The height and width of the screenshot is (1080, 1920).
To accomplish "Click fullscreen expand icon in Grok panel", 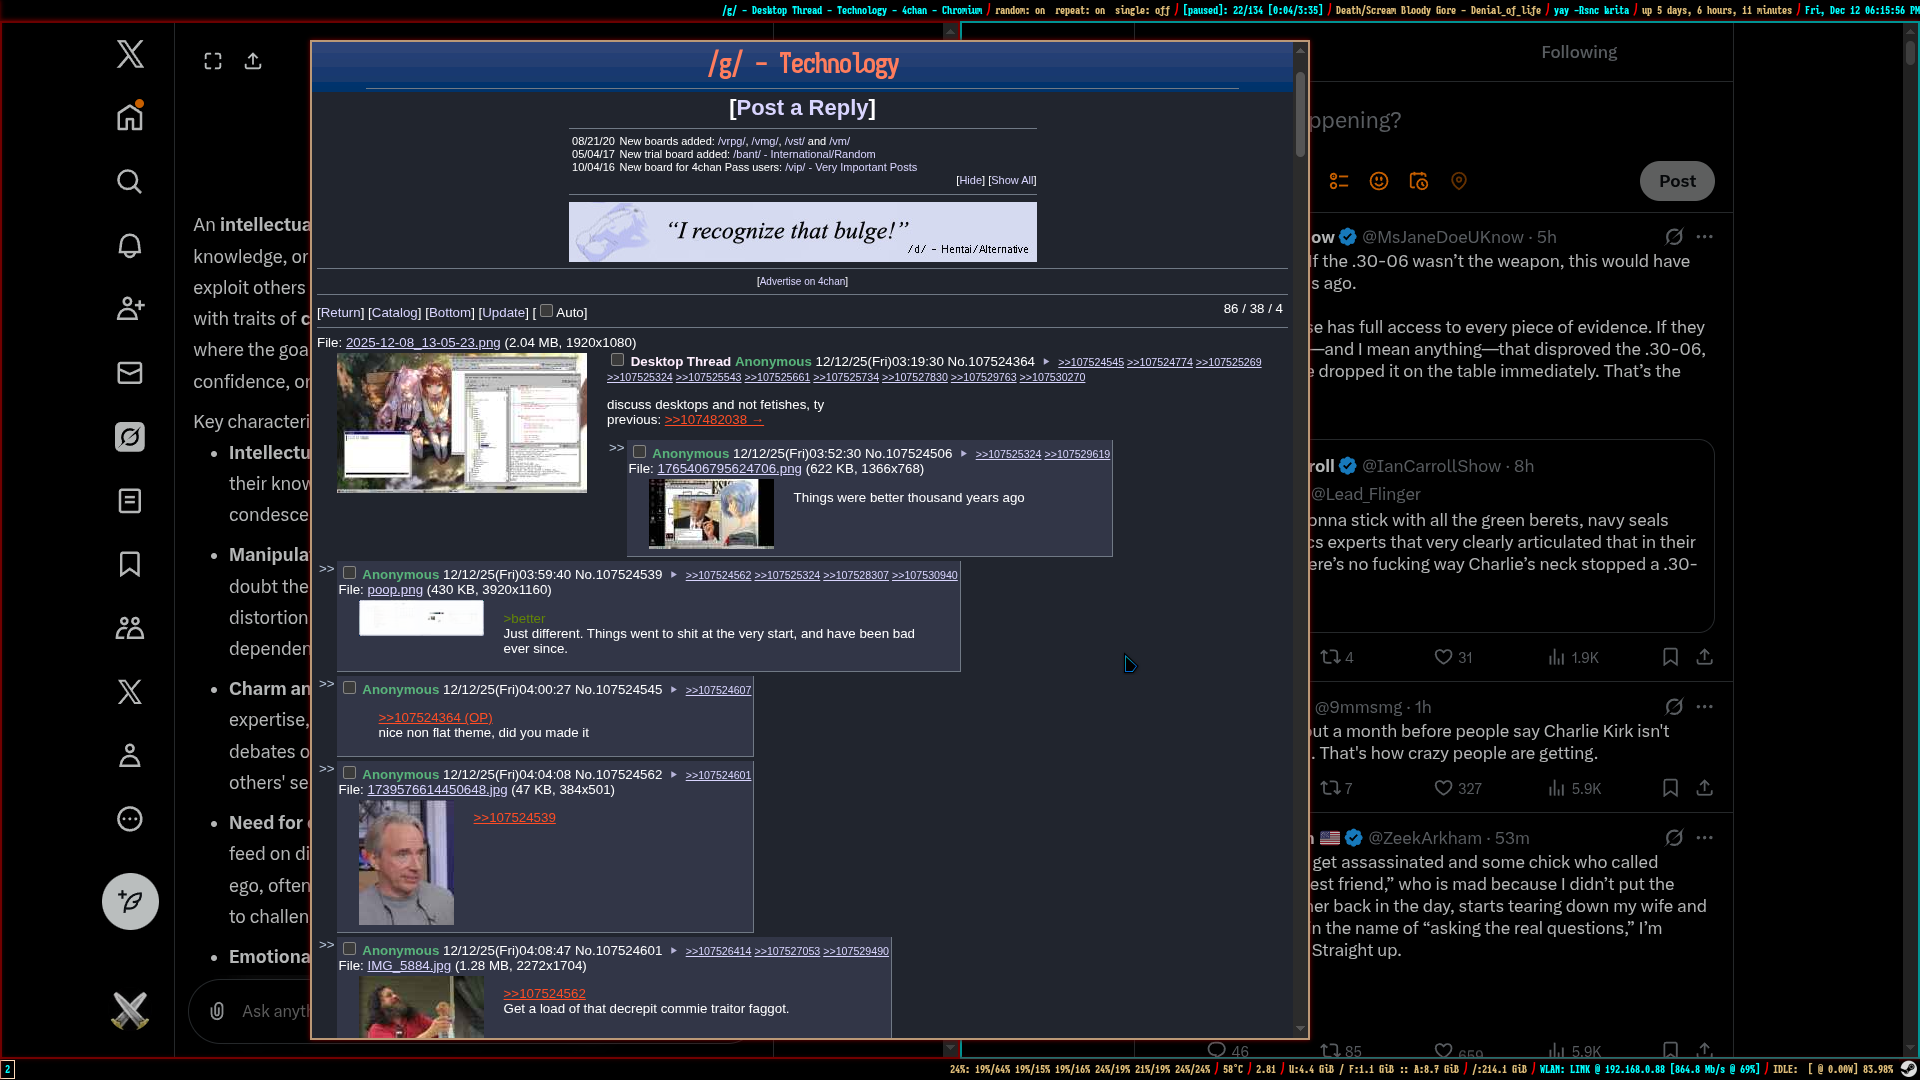I will click(213, 62).
